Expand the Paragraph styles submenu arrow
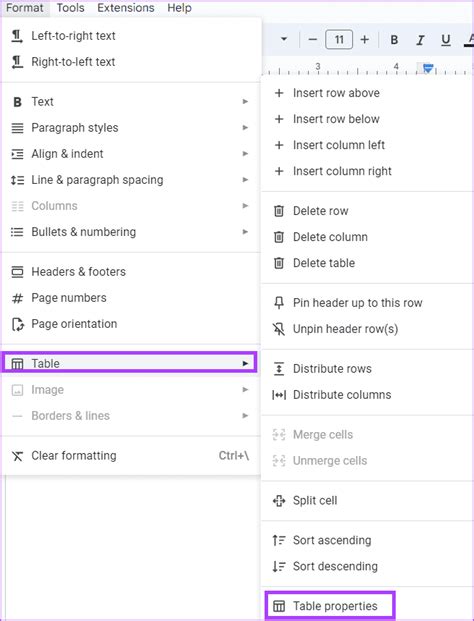Image resolution: width=474 pixels, height=621 pixels. tap(245, 128)
